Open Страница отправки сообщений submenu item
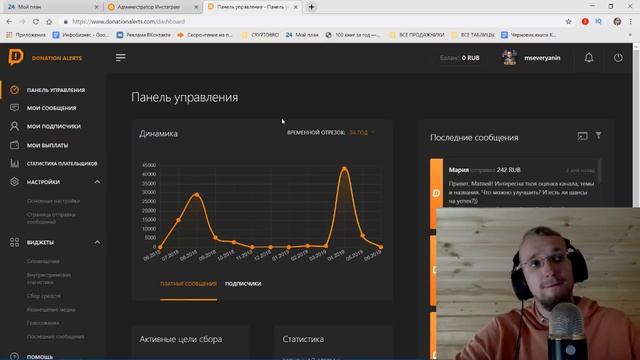This screenshot has width=640, height=360. (x=51, y=218)
